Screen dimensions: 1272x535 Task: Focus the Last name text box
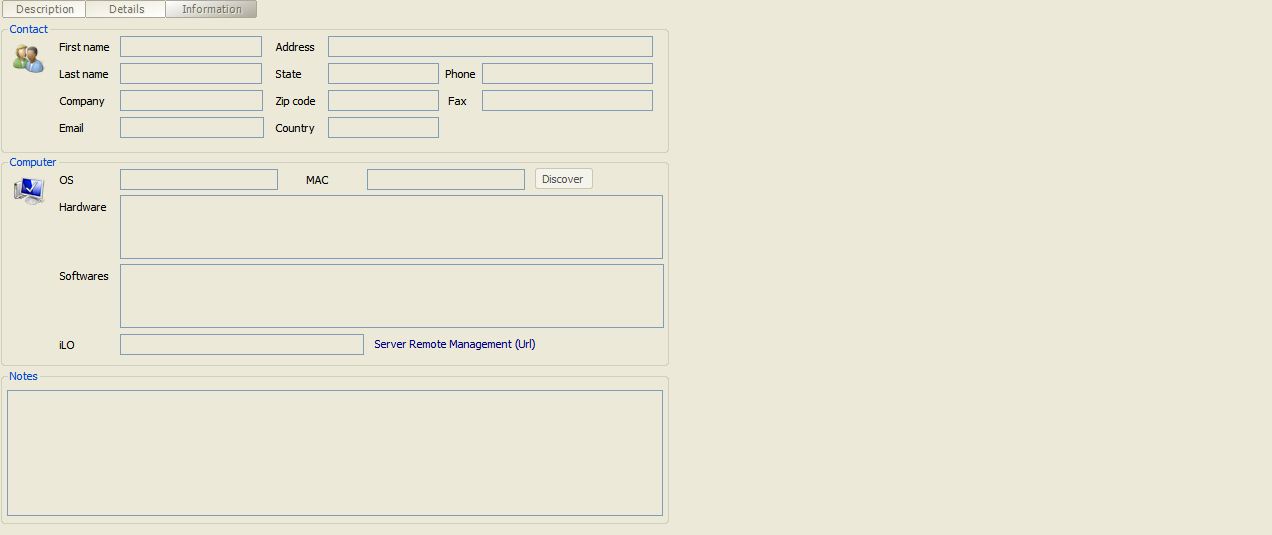[x=191, y=74]
